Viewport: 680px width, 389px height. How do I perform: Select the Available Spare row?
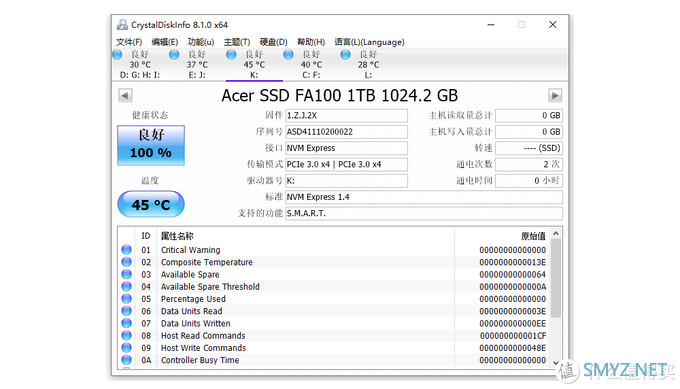[334, 275]
